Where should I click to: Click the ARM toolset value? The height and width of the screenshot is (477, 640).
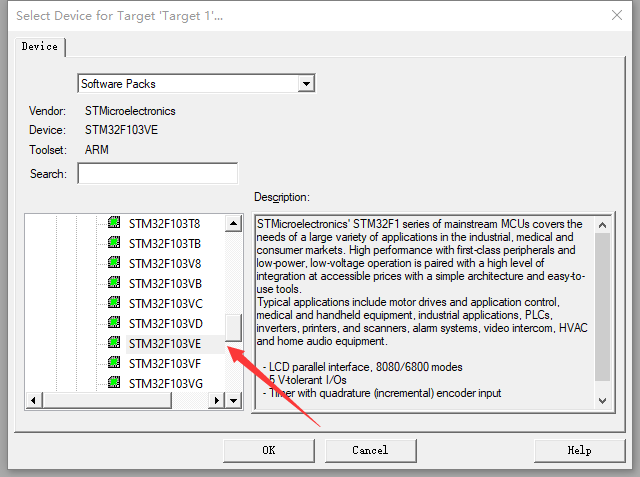click(x=97, y=150)
